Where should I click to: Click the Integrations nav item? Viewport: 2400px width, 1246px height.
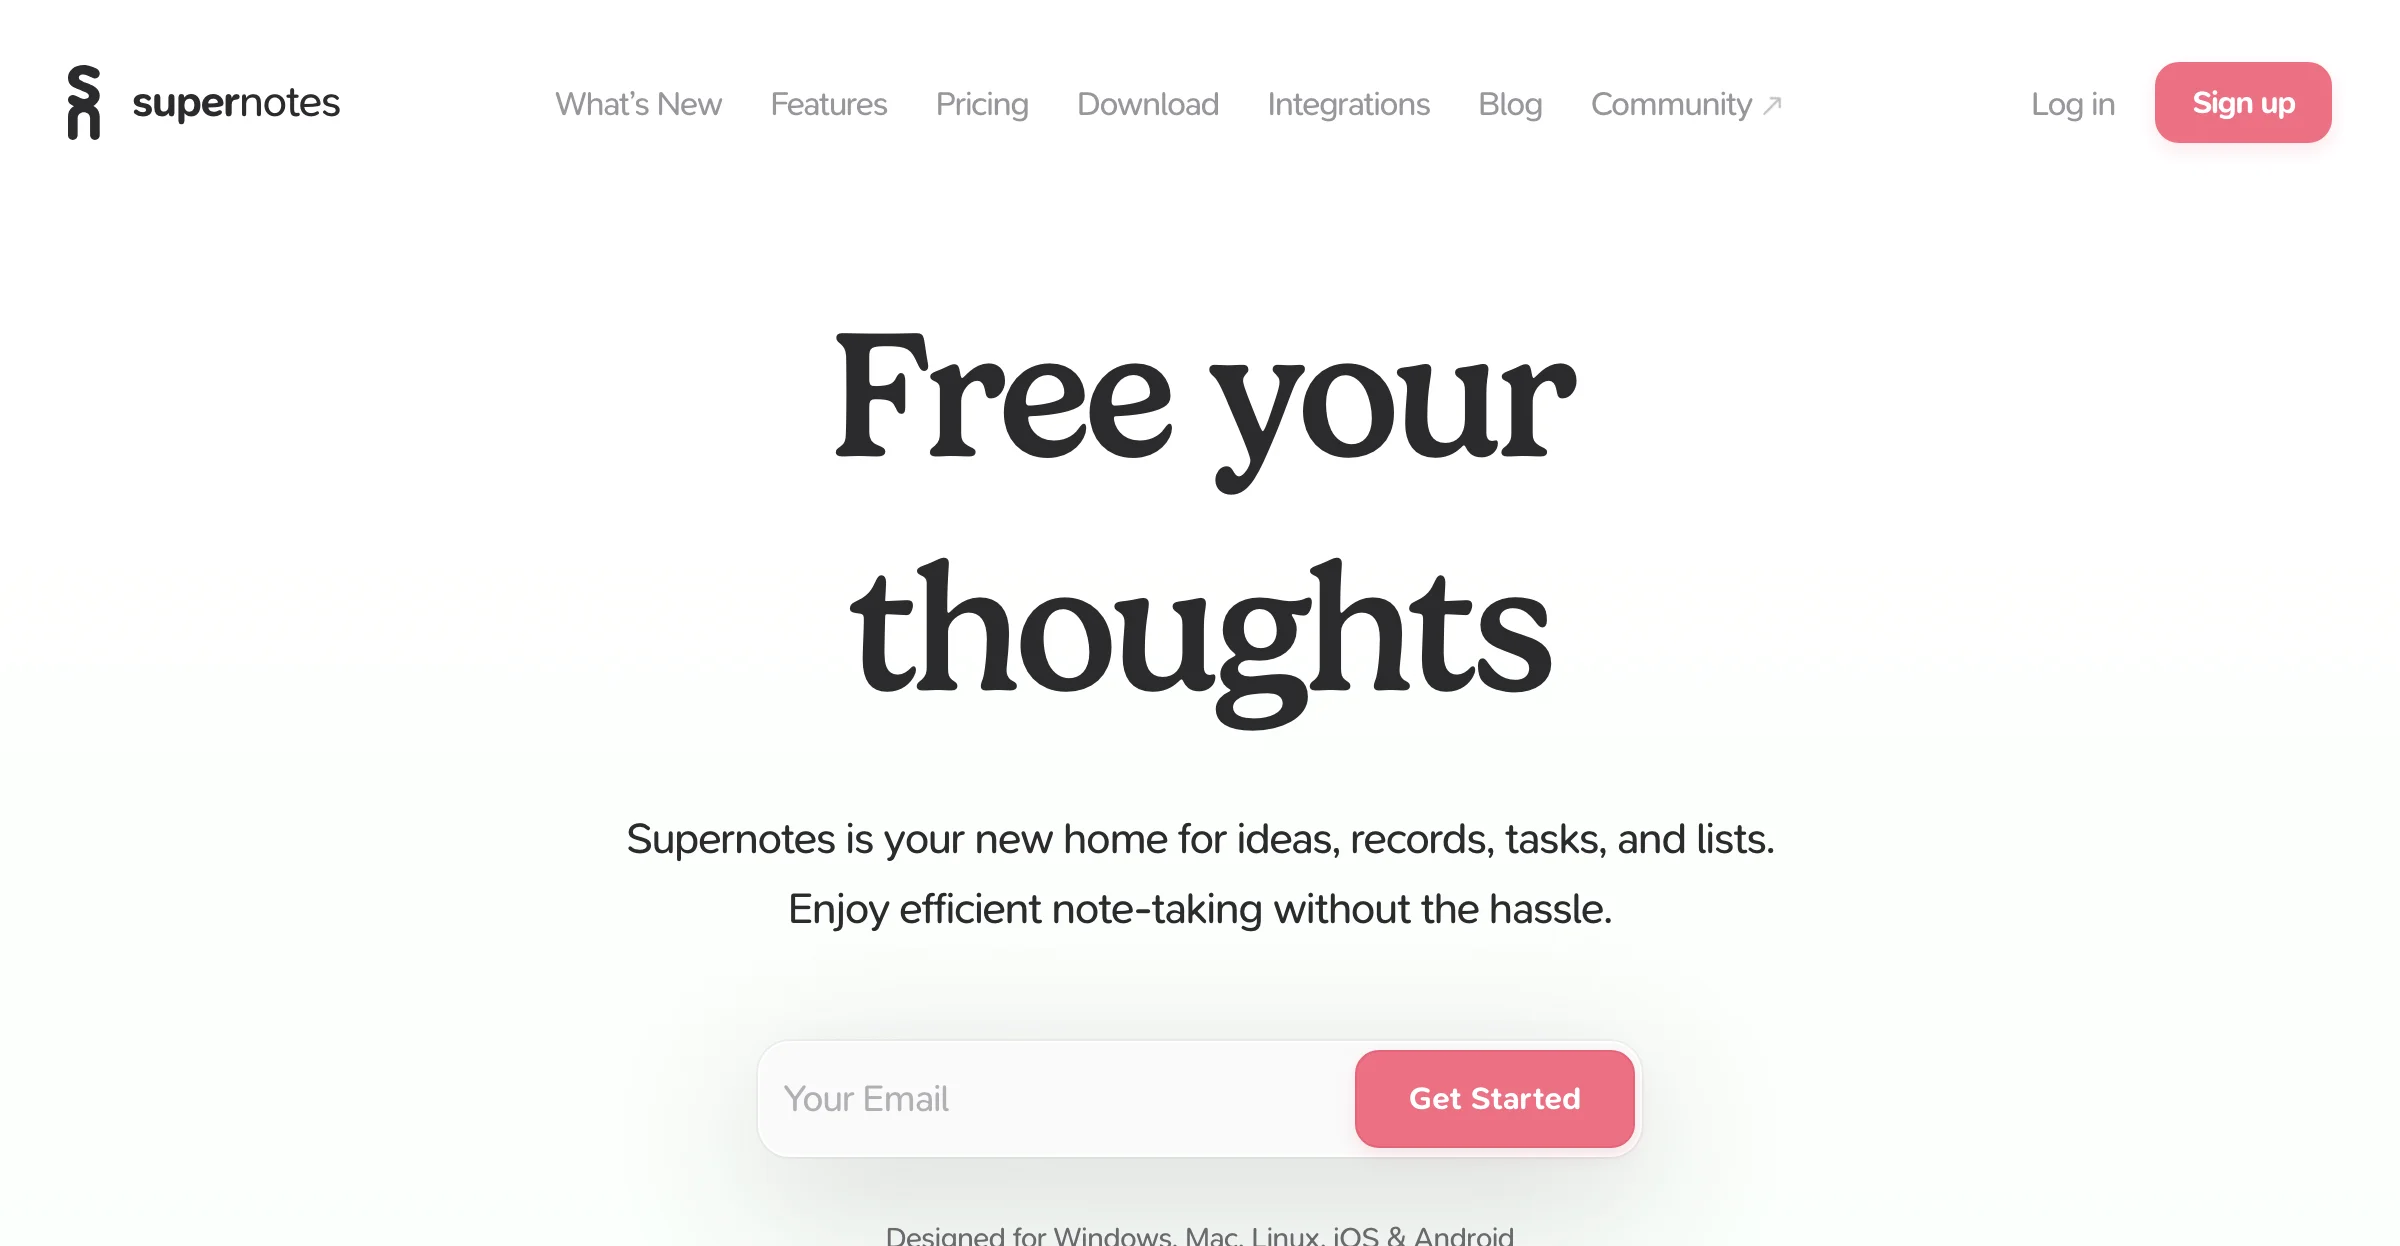pos(1349,103)
